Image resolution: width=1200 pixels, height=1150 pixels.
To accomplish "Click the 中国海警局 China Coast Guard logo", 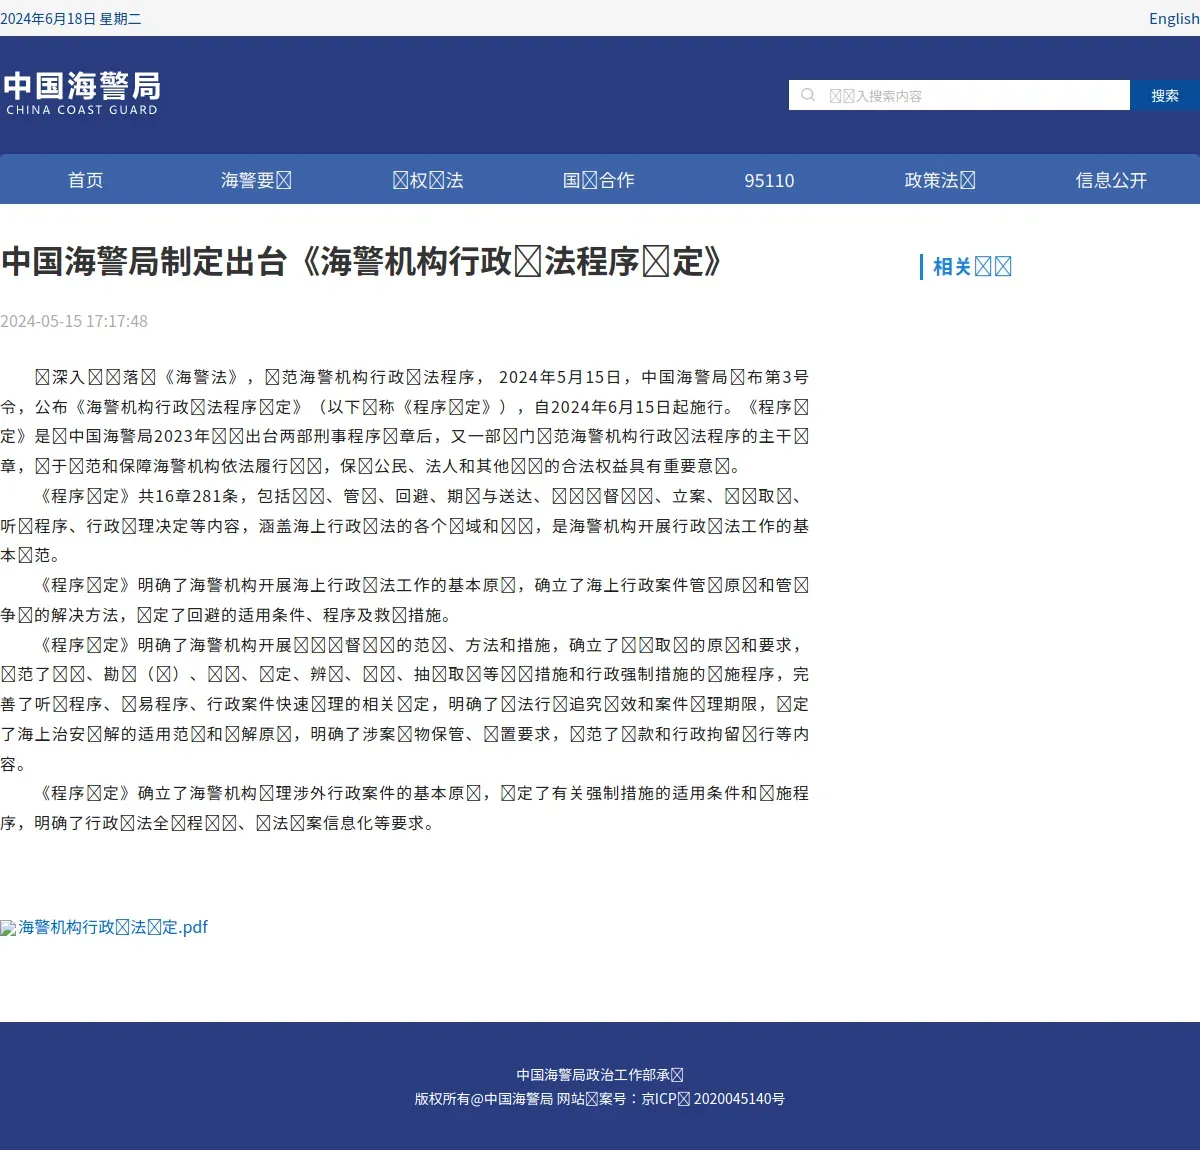I will click(82, 93).
